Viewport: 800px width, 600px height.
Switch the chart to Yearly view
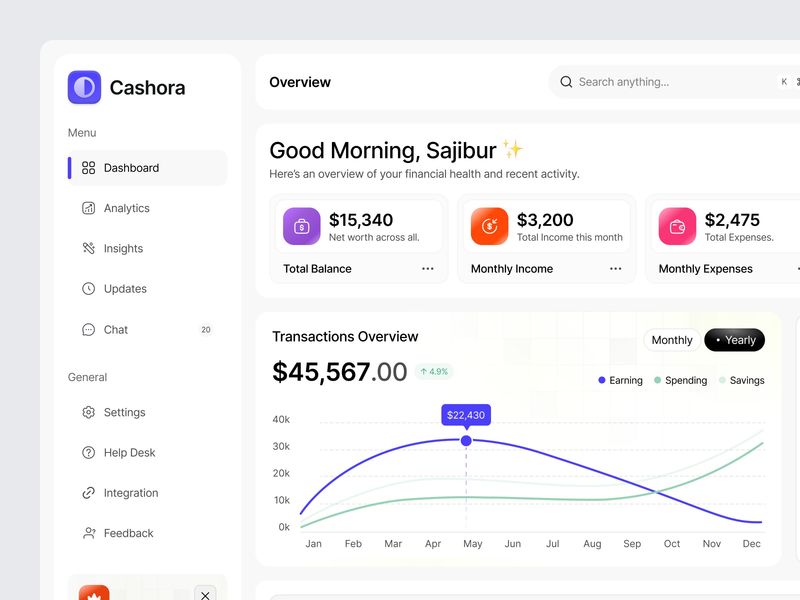click(734, 340)
